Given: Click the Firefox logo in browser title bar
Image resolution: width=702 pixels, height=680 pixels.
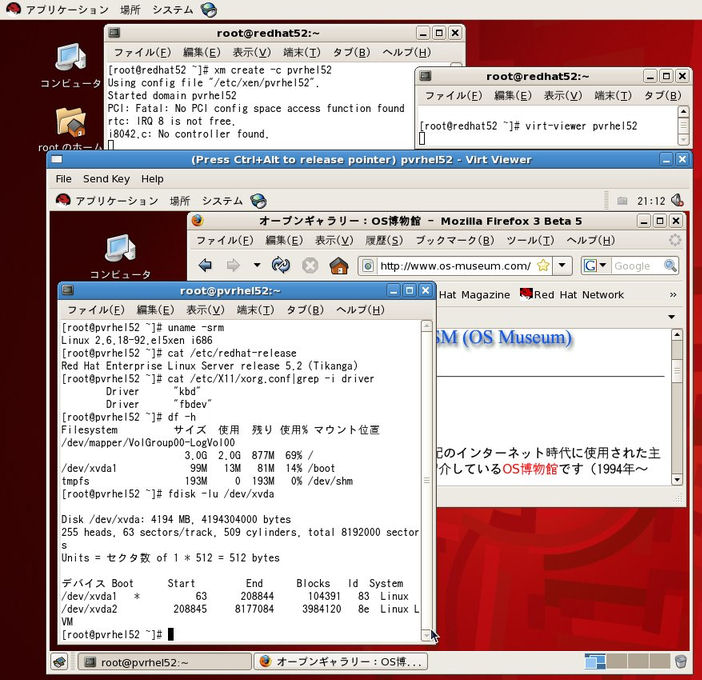Looking at the screenshot, I should [x=197, y=221].
